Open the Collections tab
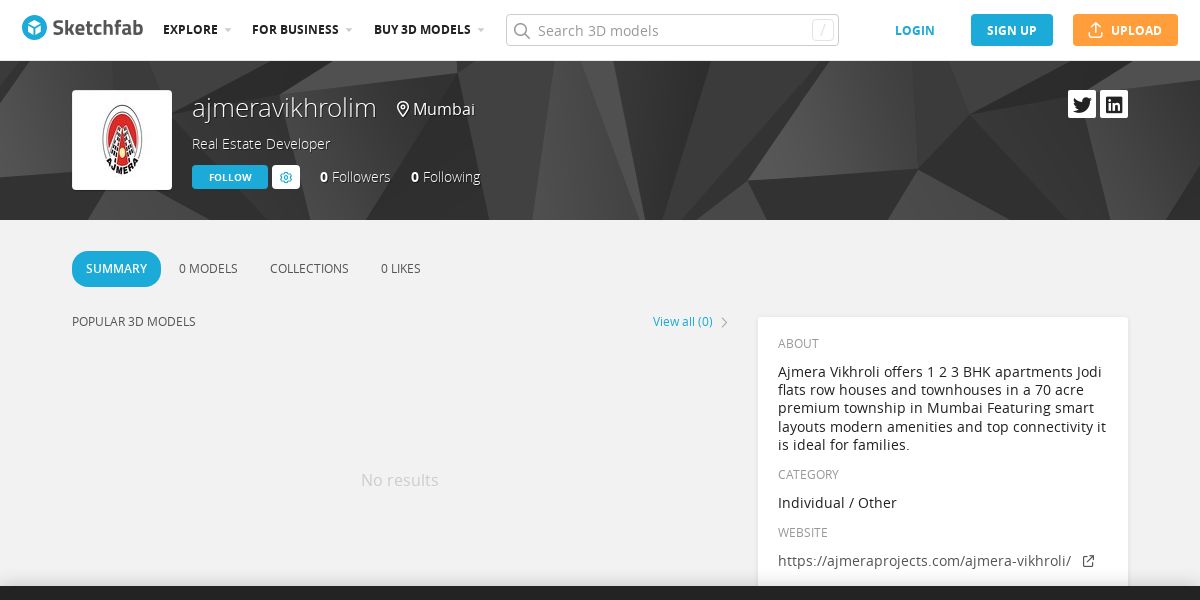The height and width of the screenshot is (600, 1200). click(309, 269)
